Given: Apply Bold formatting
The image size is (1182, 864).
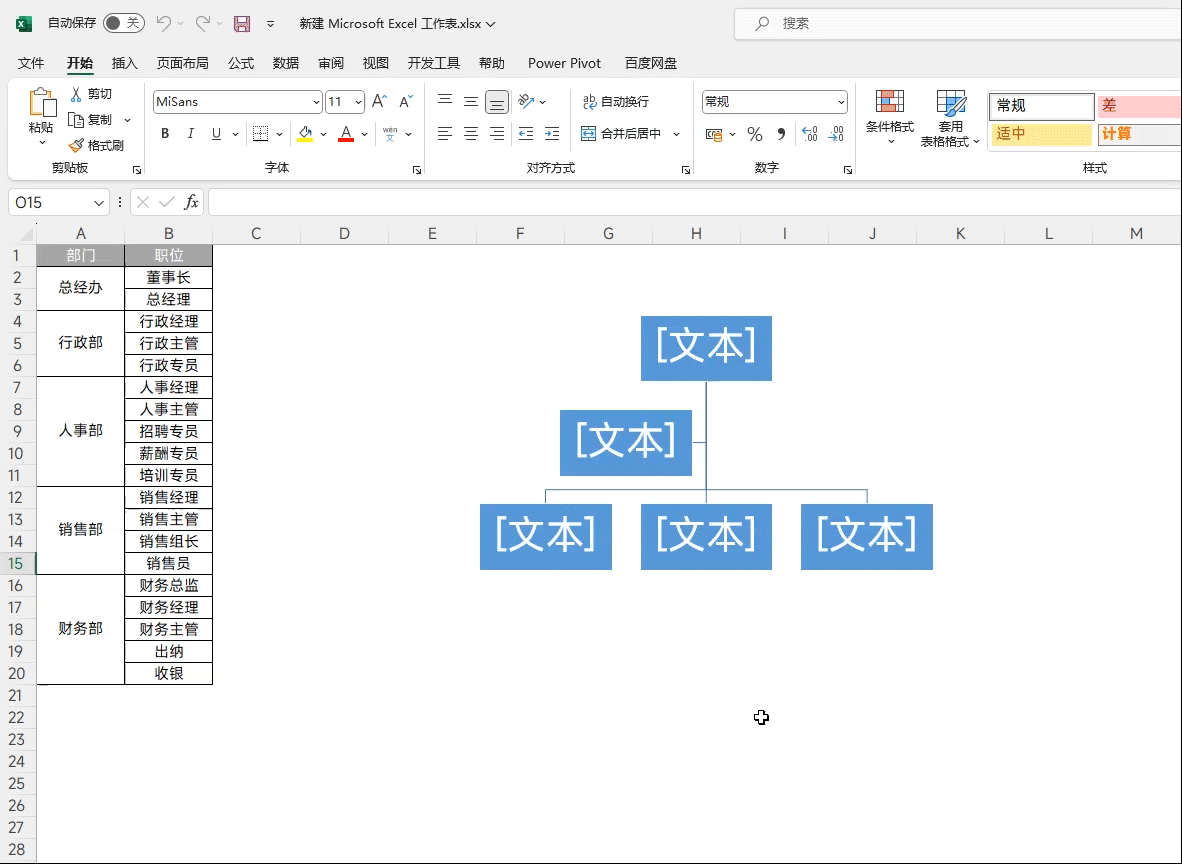Looking at the screenshot, I should tap(165, 133).
